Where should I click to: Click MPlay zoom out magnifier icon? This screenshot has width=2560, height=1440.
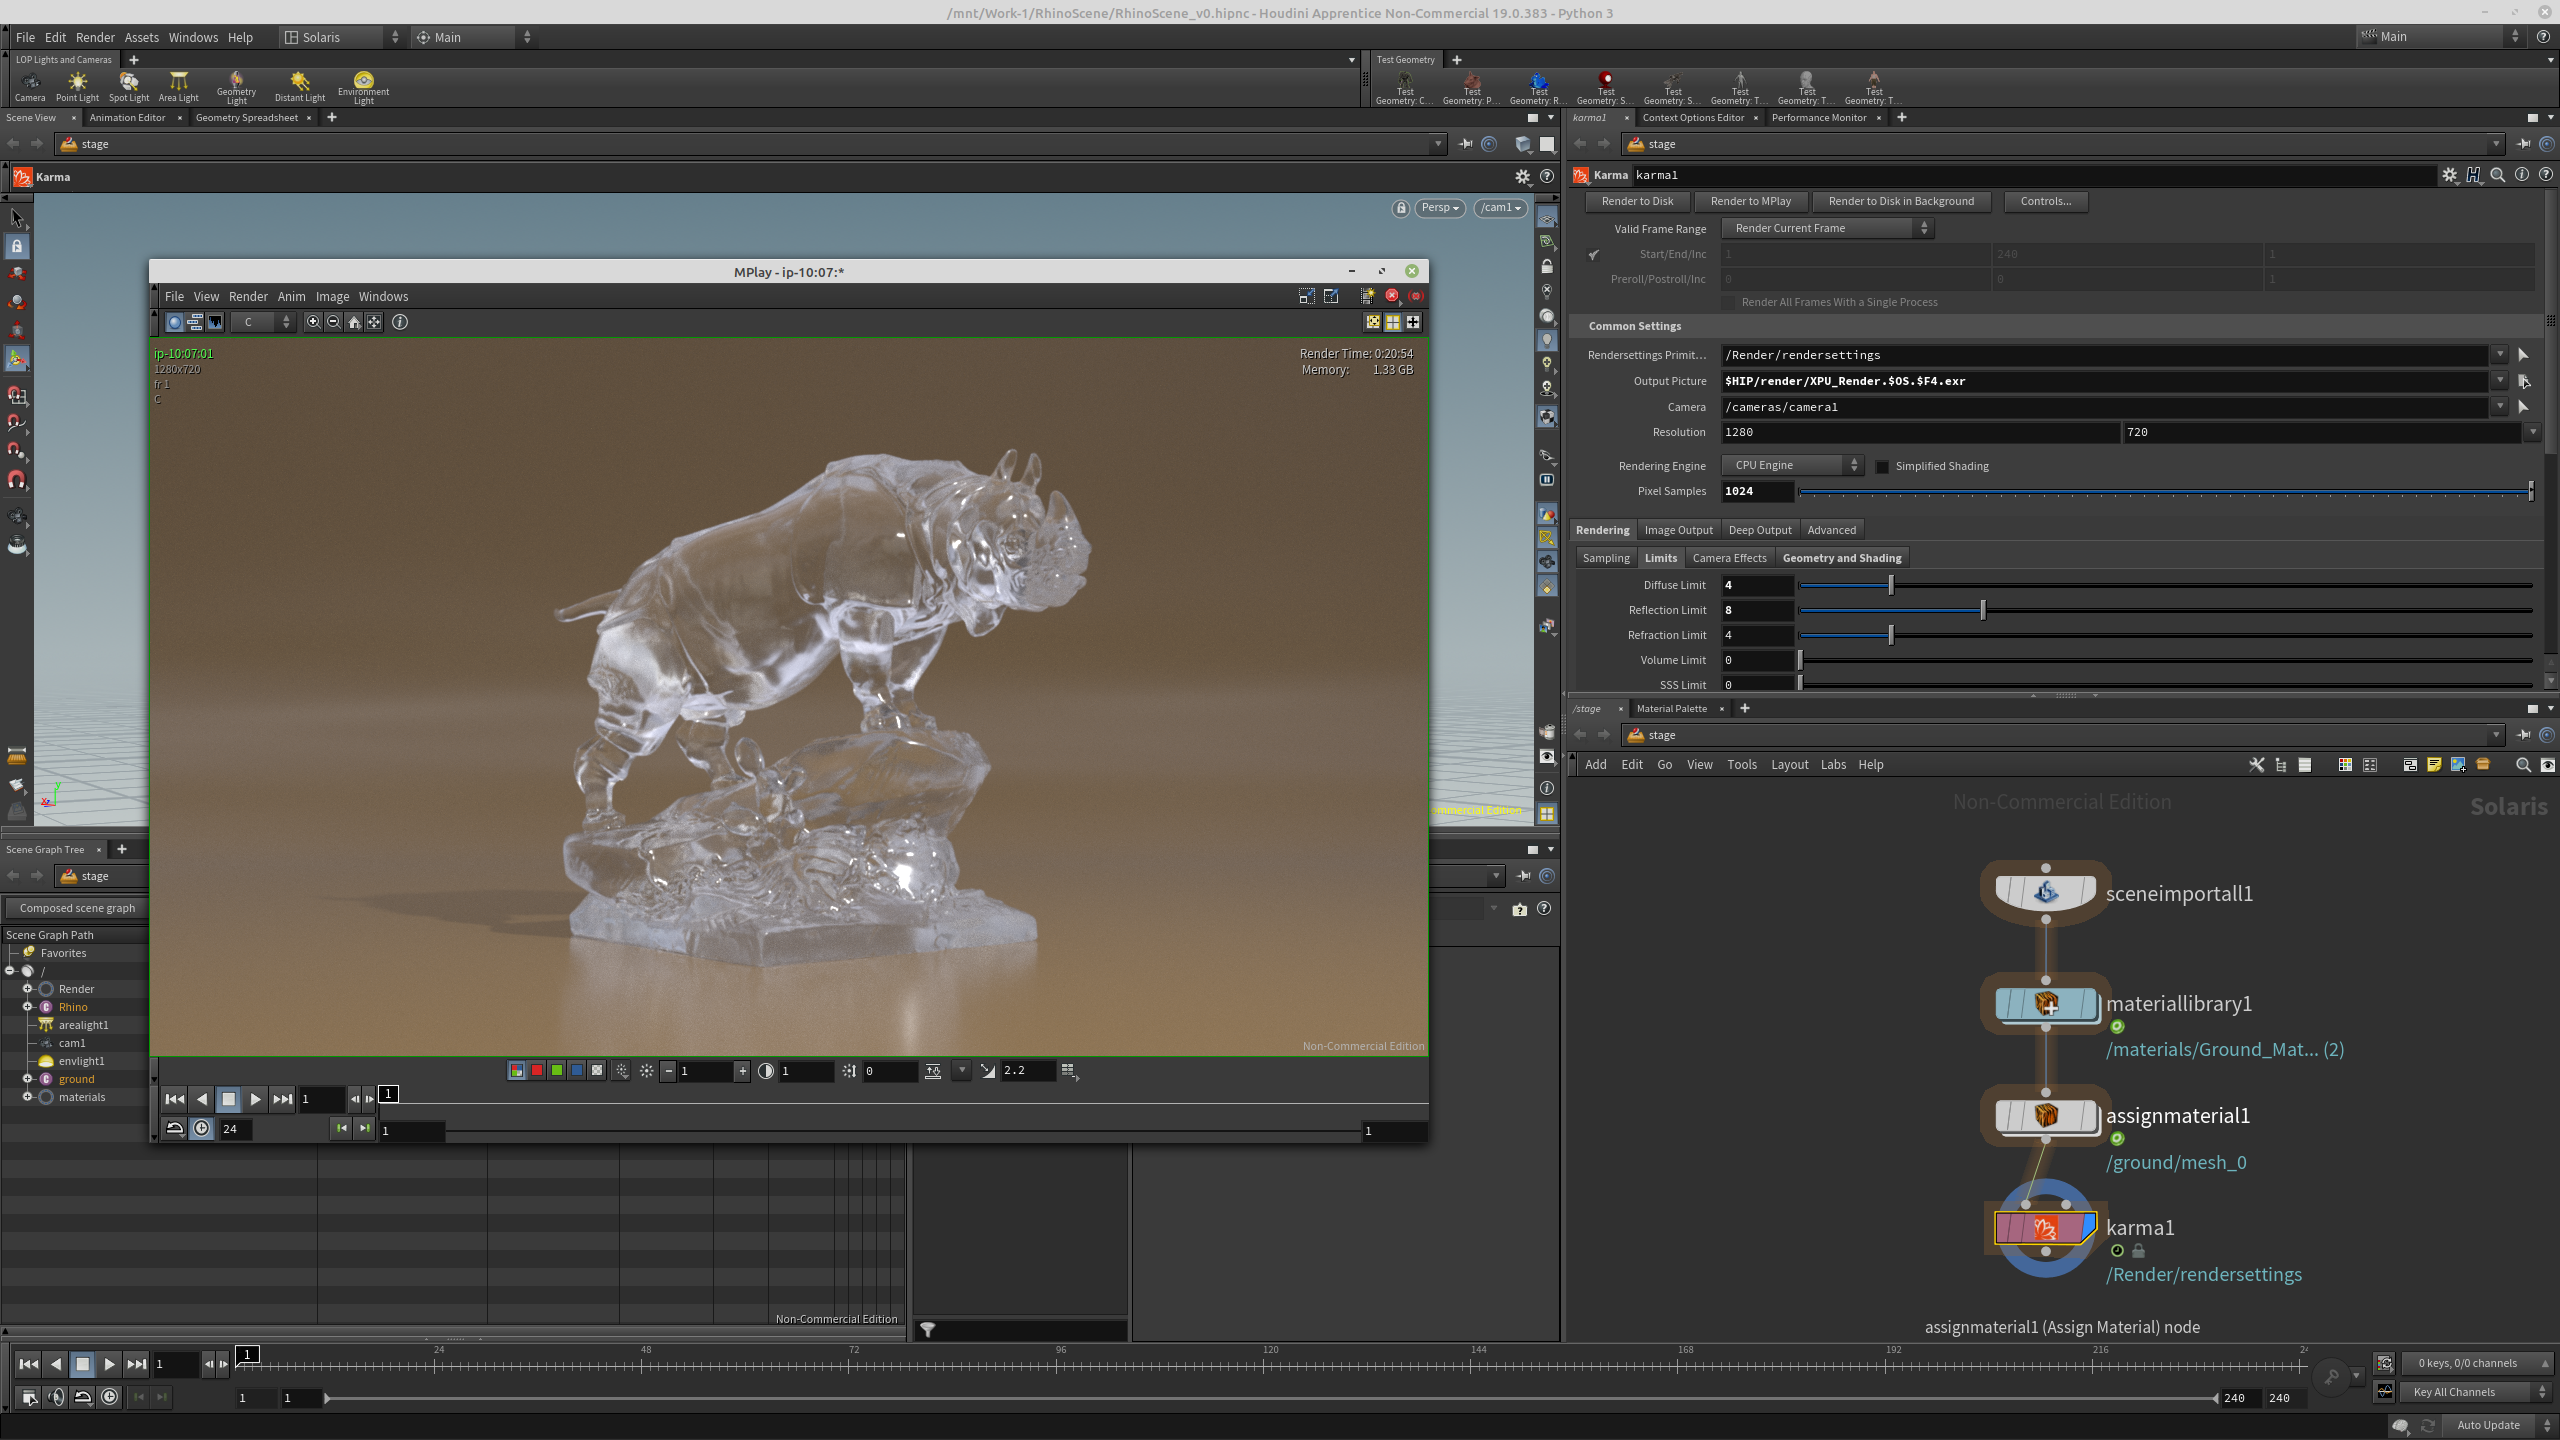(x=334, y=322)
